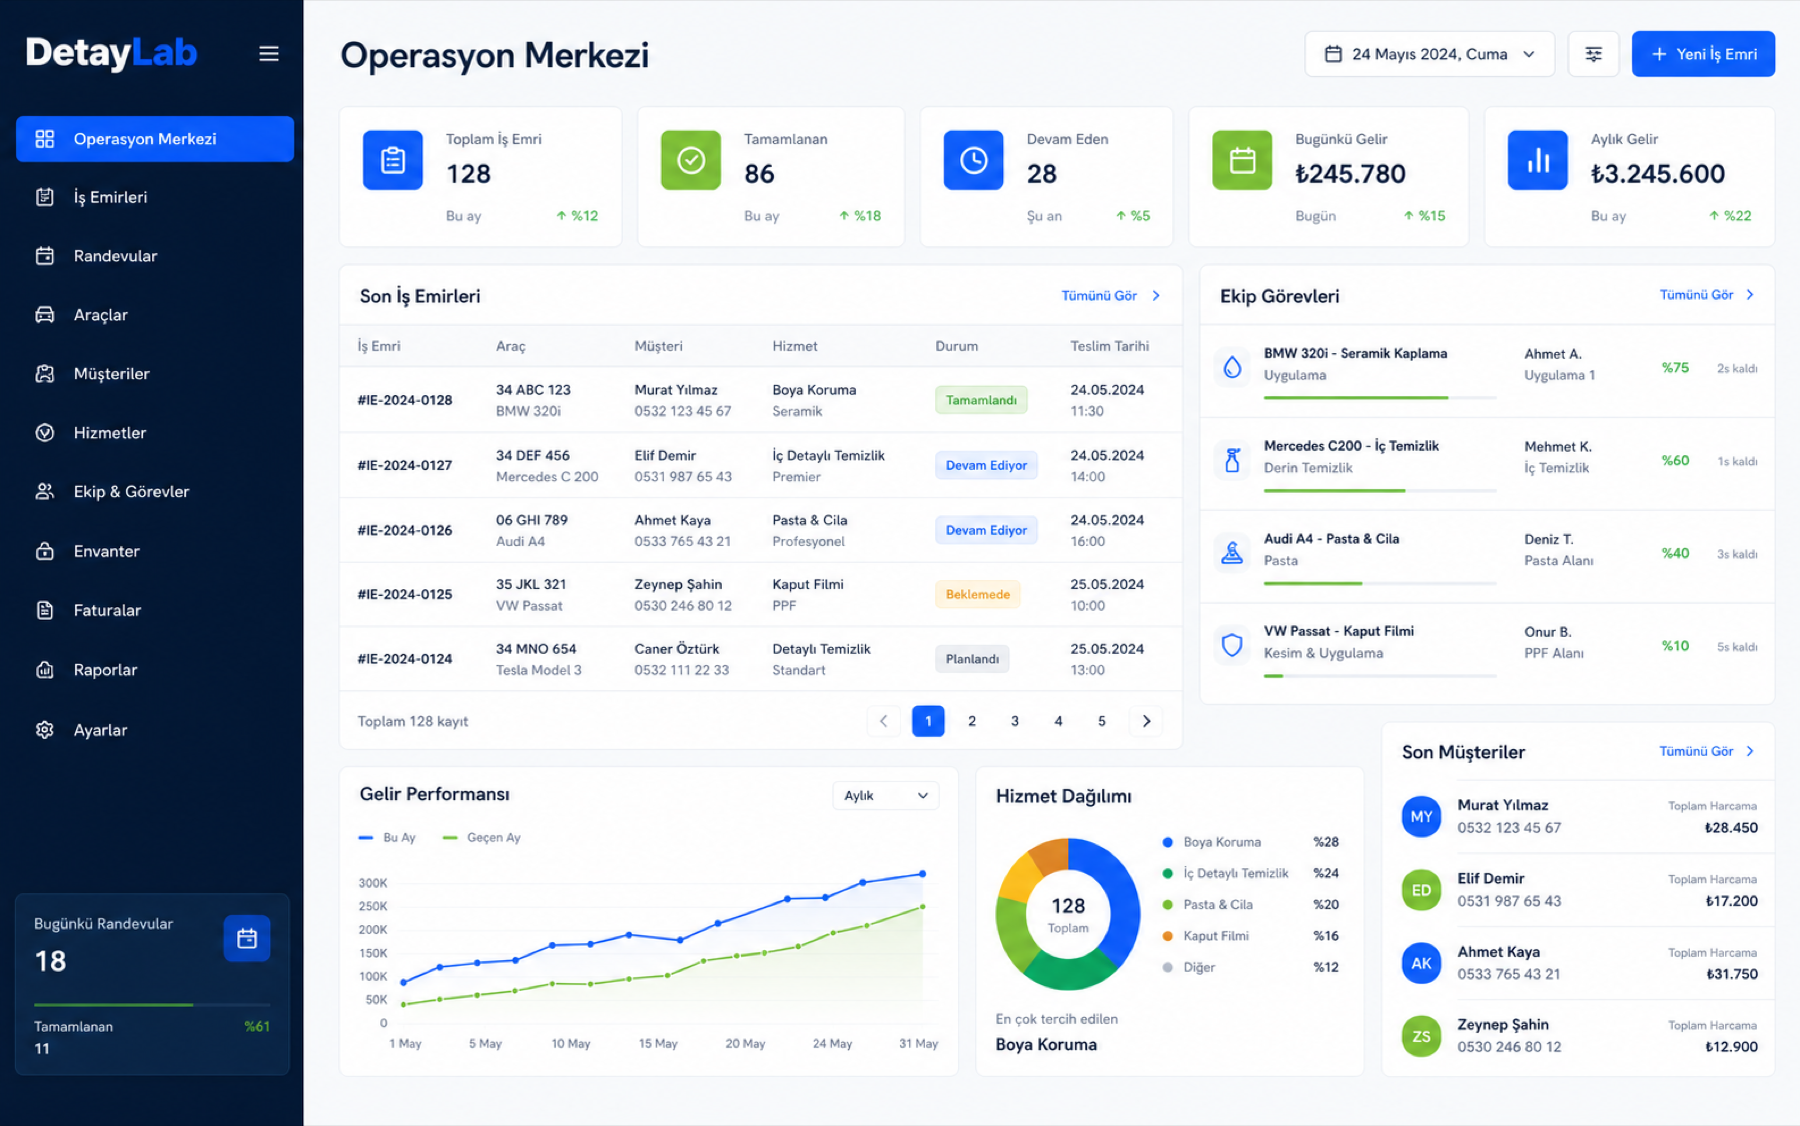
Task: Click Tümünü Gör in Ekip Görevleri
Action: tap(1707, 295)
